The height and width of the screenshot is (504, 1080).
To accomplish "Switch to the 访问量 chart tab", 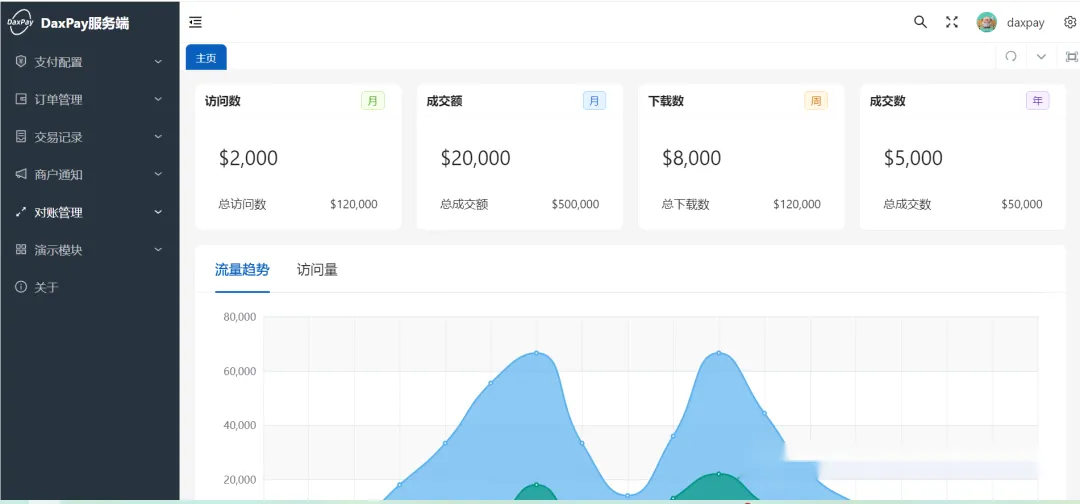I will 318,270.
